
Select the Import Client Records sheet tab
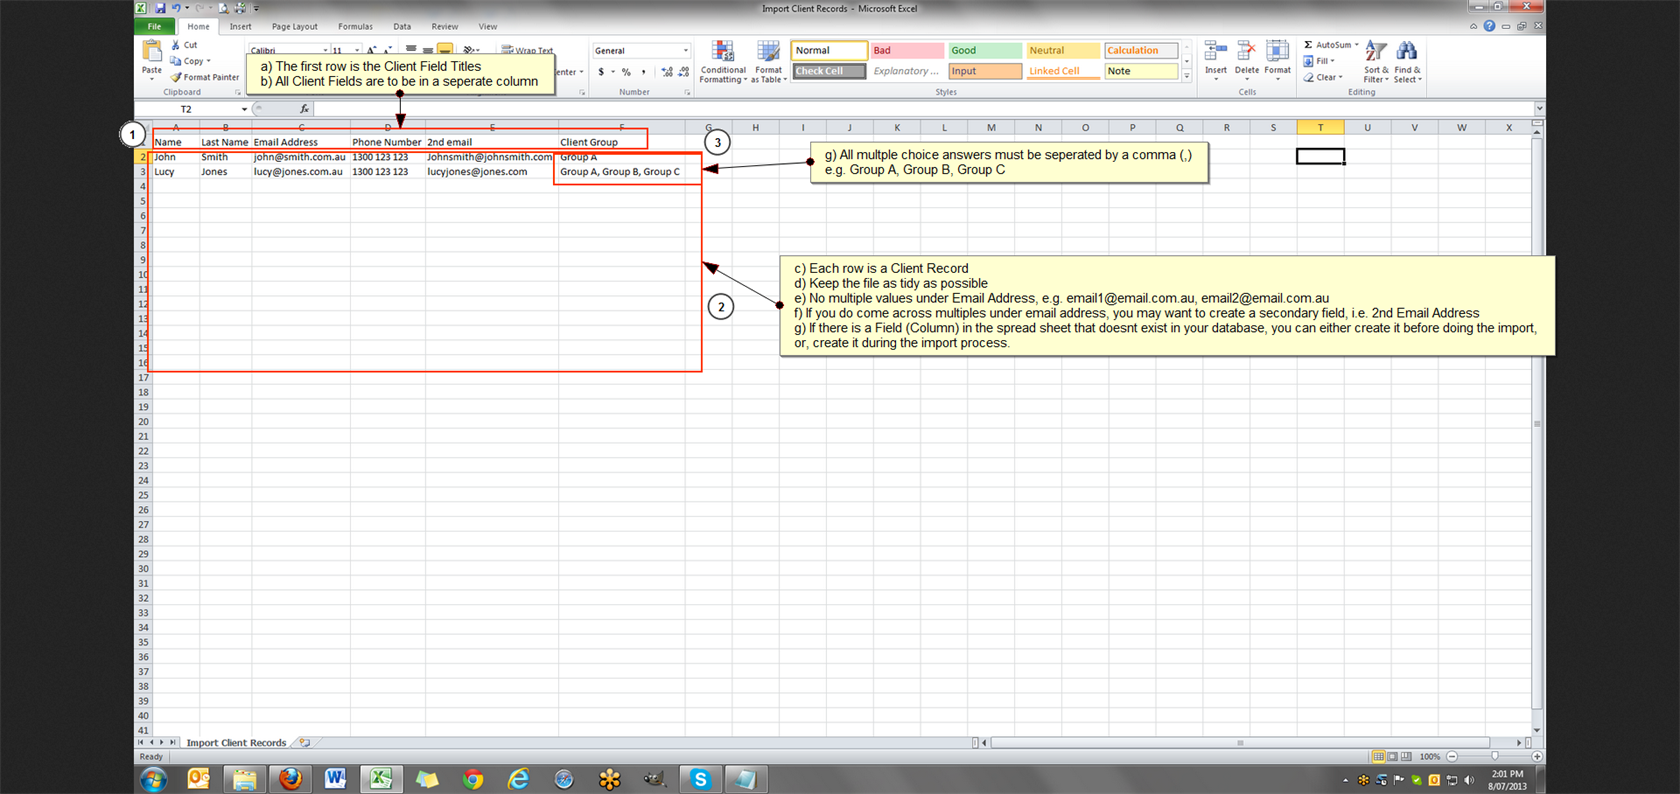(x=236, y=743)
